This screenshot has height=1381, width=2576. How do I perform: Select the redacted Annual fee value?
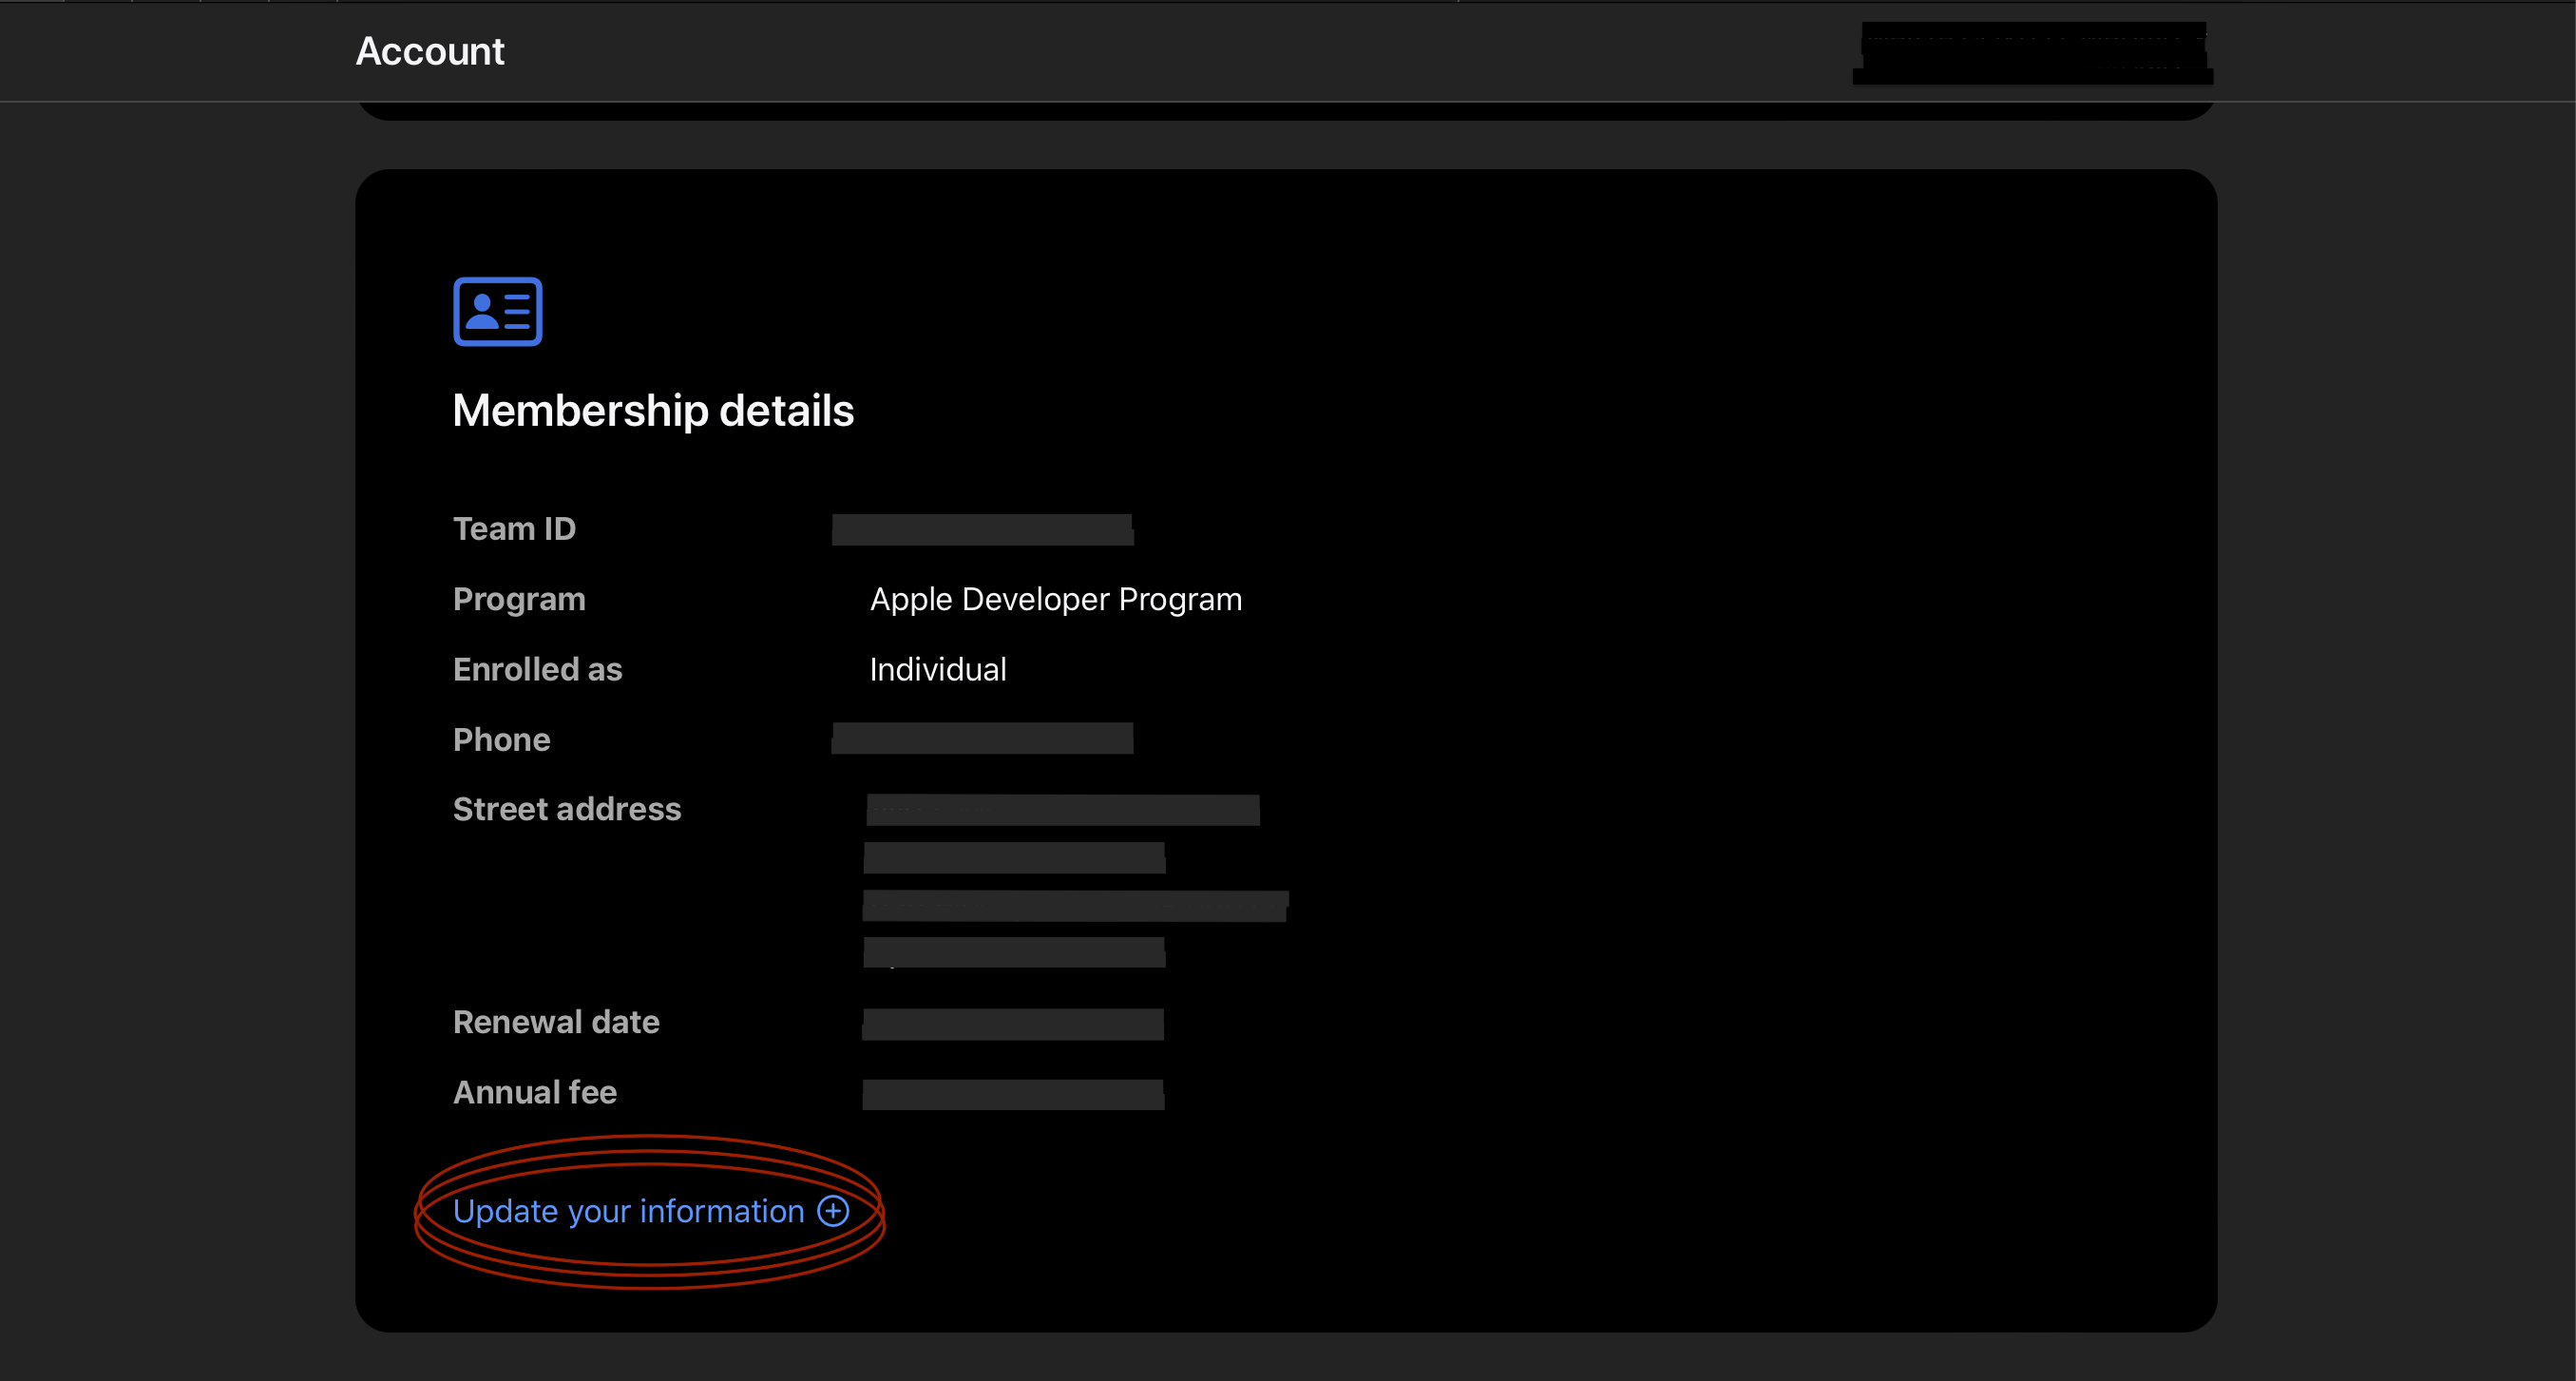[x=1012, y=1093]
